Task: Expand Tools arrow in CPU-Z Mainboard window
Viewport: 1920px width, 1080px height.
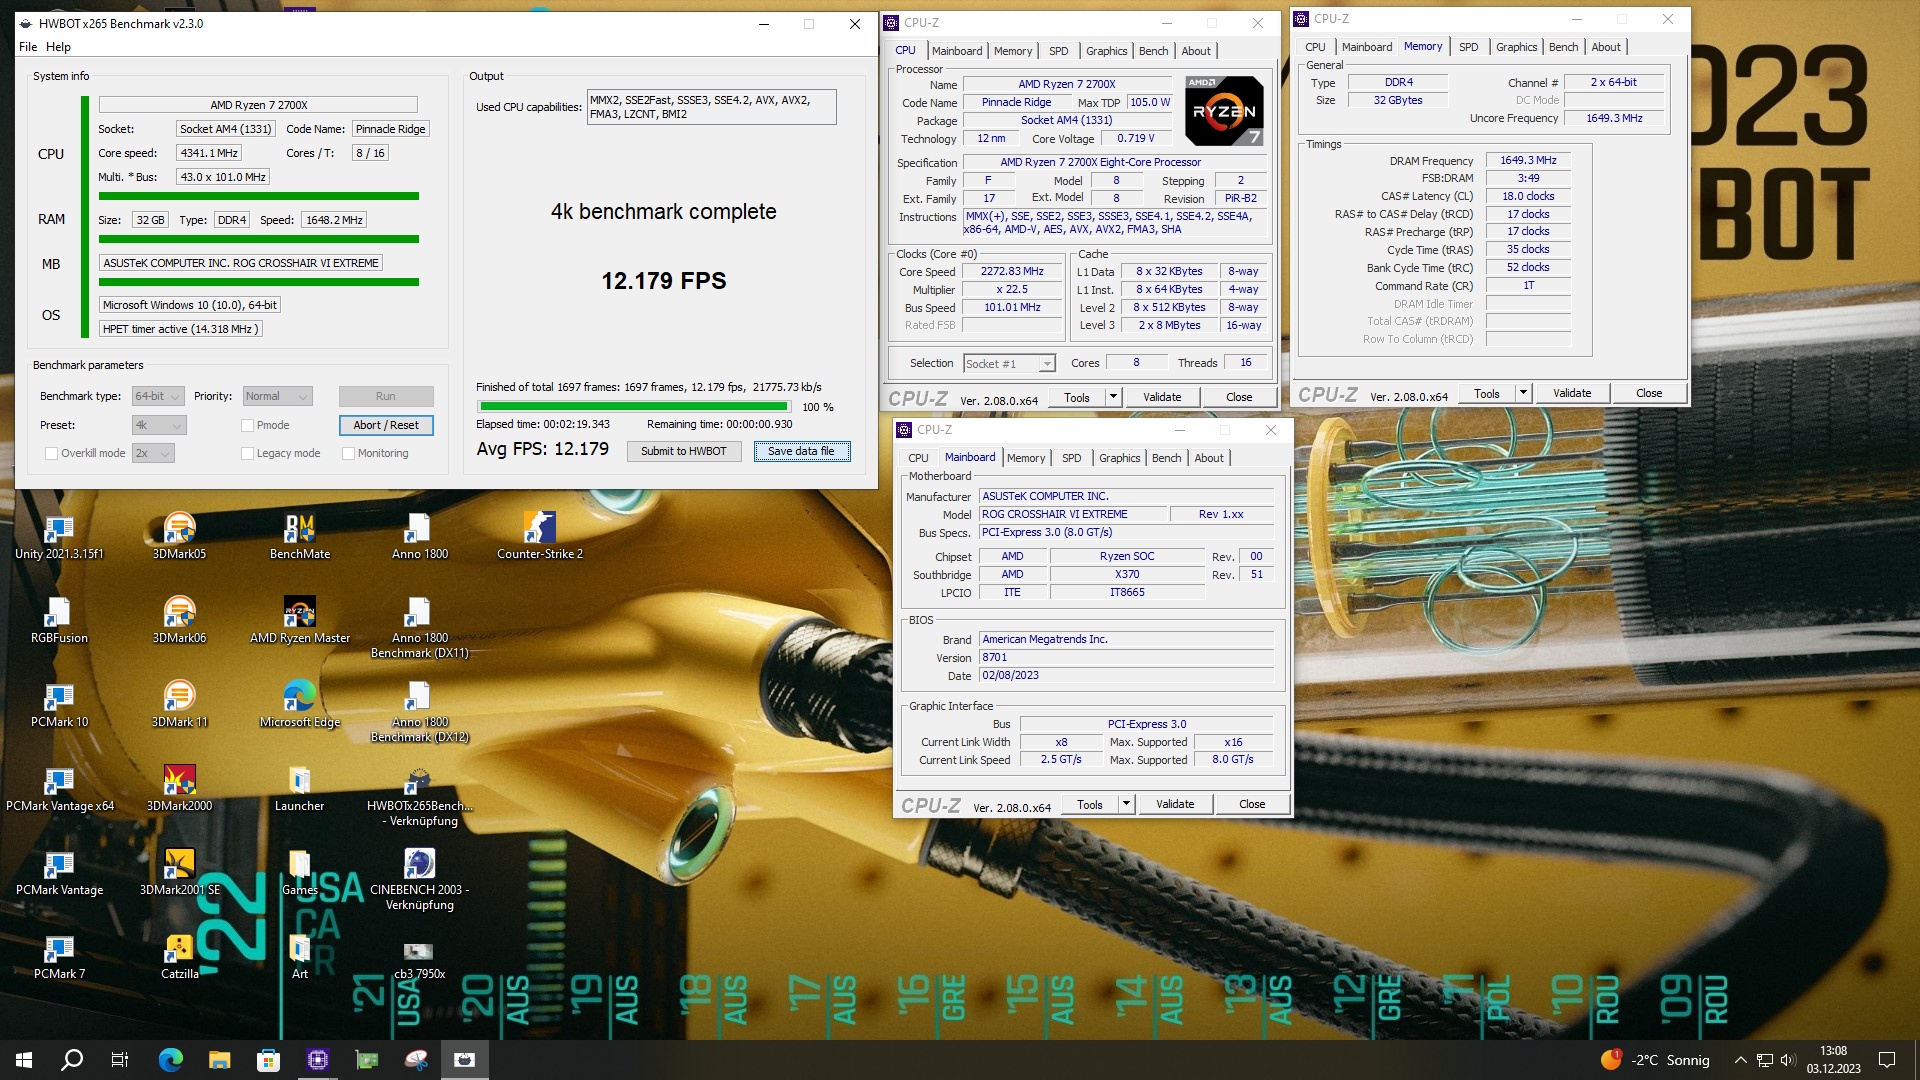Action: (x=1125, y=804)
